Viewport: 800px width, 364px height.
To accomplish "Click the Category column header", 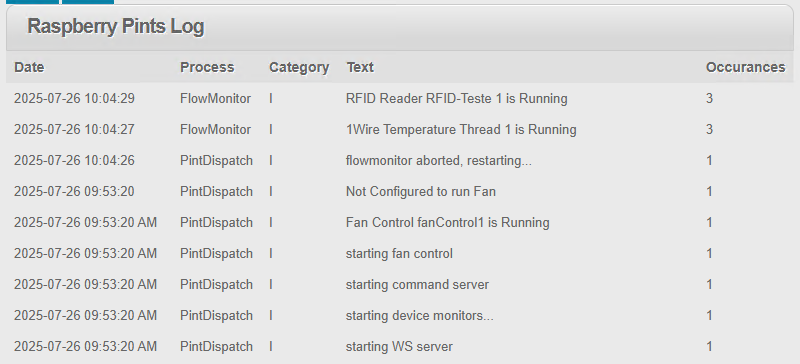I will 299,68.
